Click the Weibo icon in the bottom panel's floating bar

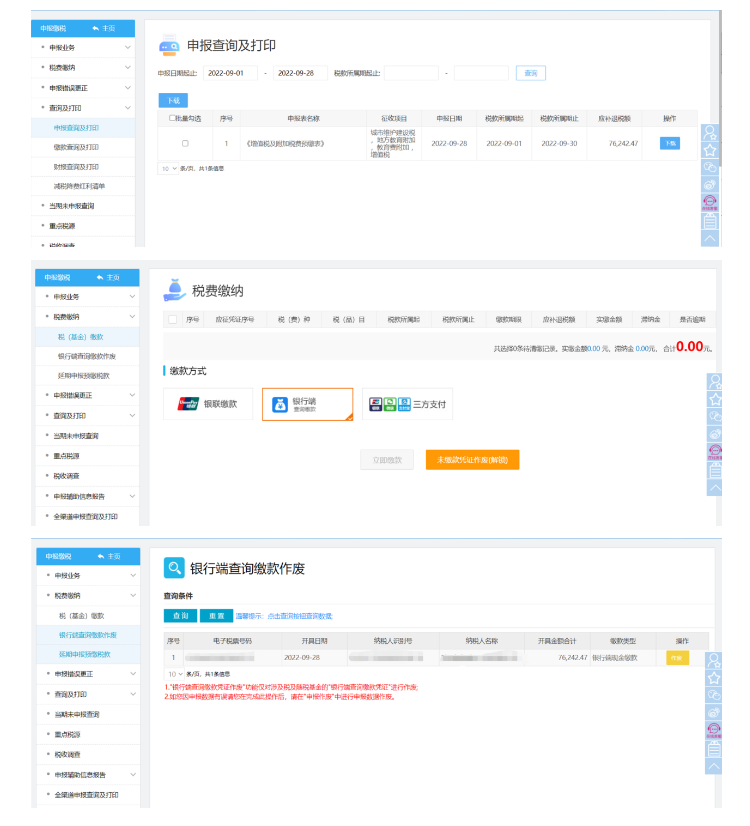[714, 713]
